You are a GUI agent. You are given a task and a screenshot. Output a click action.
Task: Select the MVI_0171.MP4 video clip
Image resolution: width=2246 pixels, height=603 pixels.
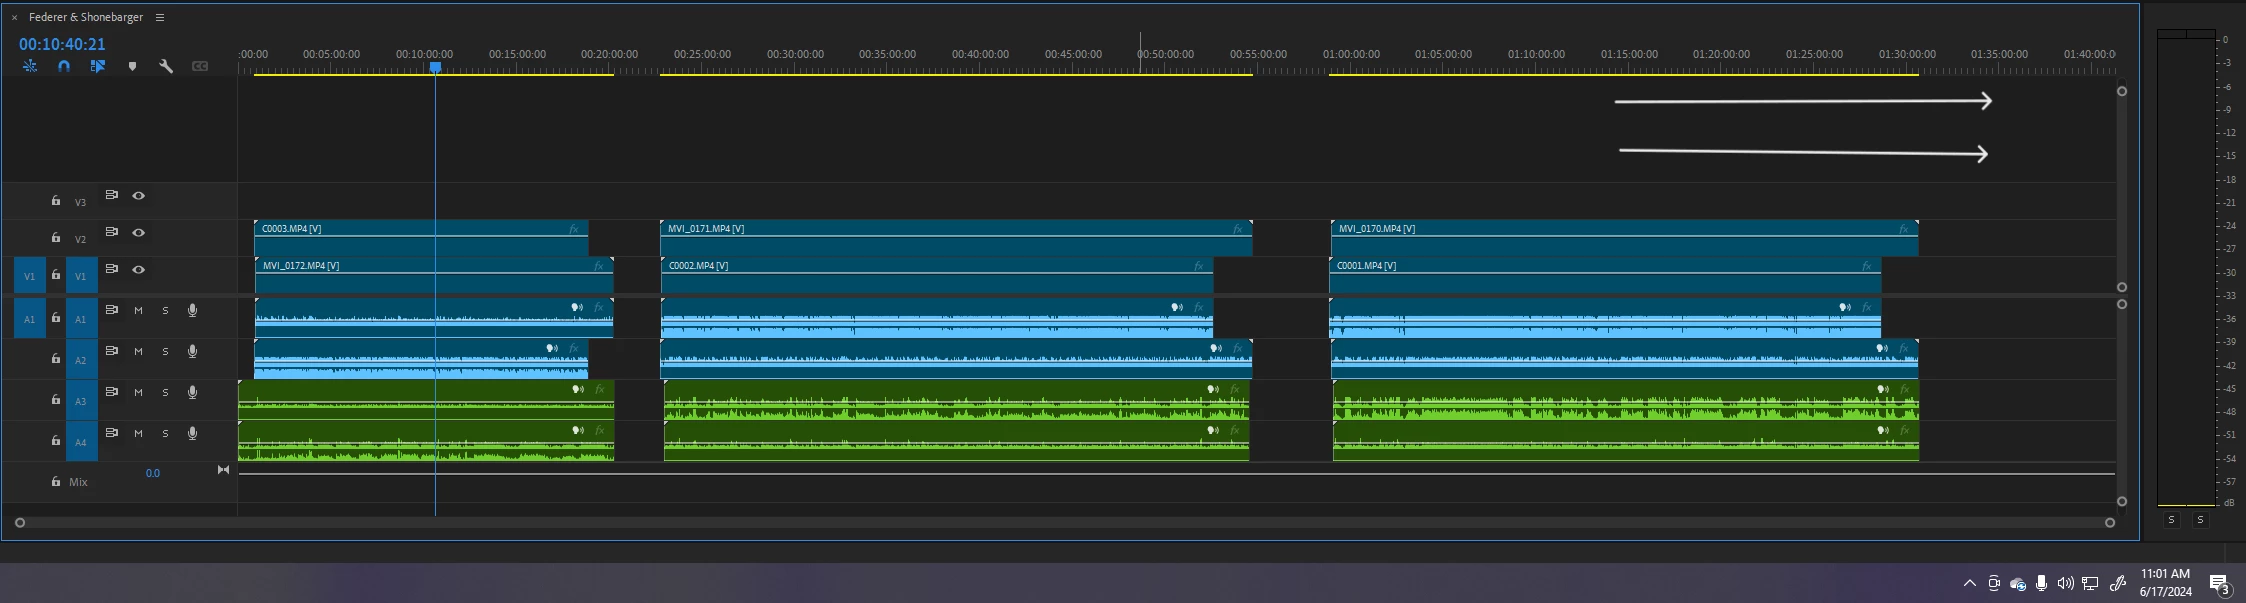(956, 238)
